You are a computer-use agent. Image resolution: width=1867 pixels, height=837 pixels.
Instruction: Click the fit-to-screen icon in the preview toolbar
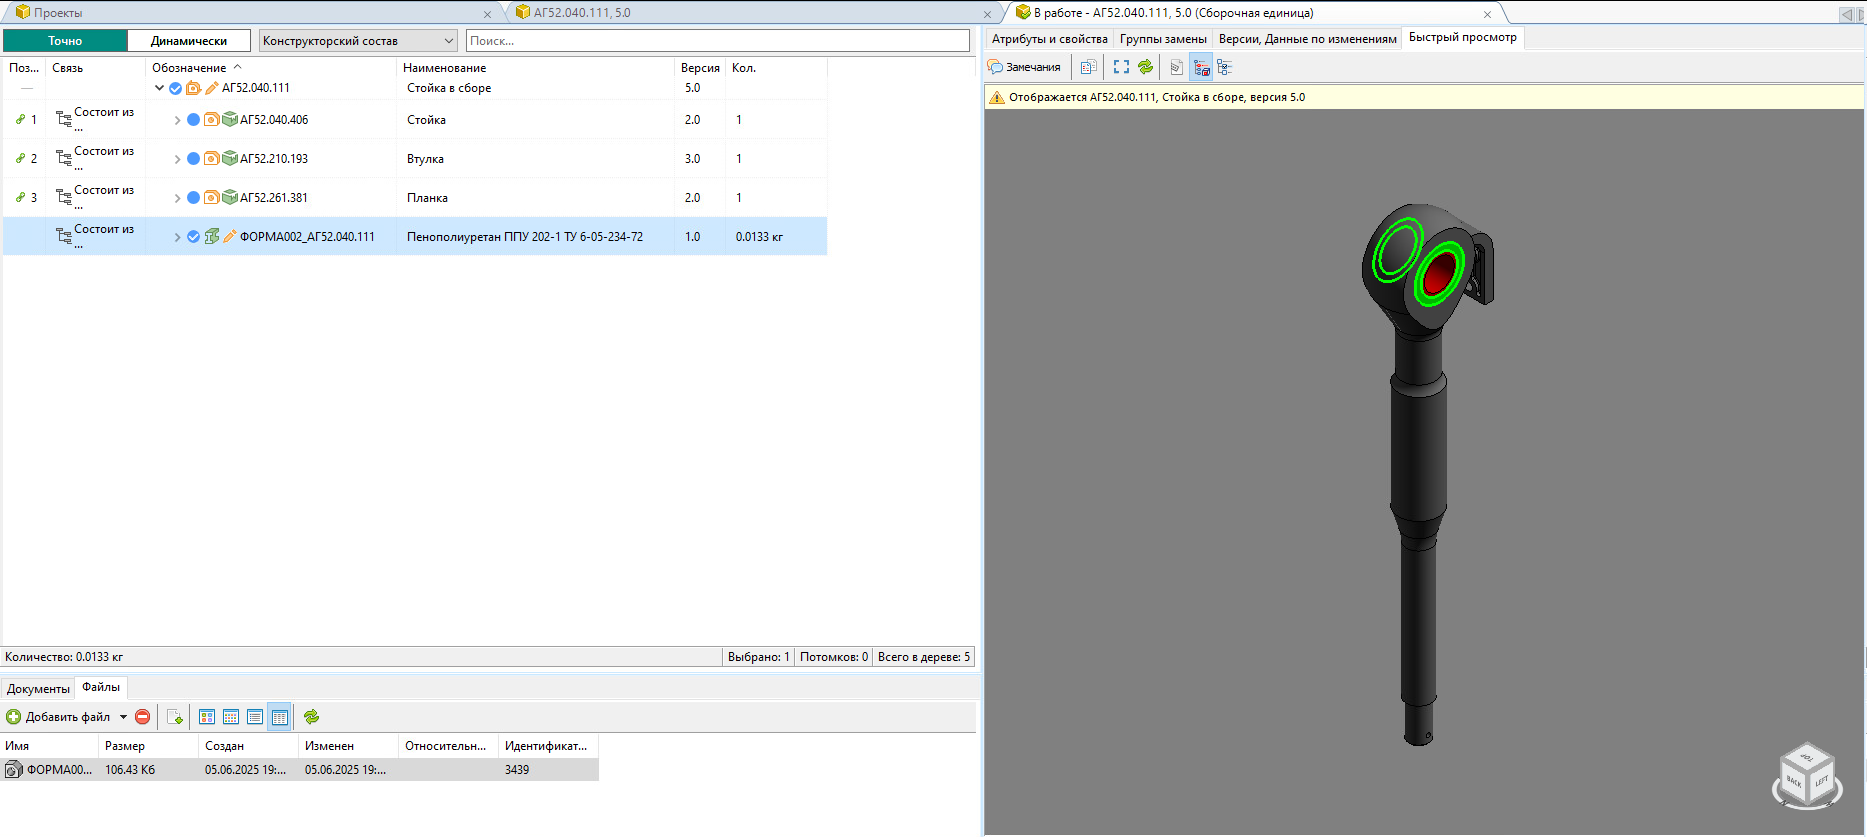(1121, 67)
